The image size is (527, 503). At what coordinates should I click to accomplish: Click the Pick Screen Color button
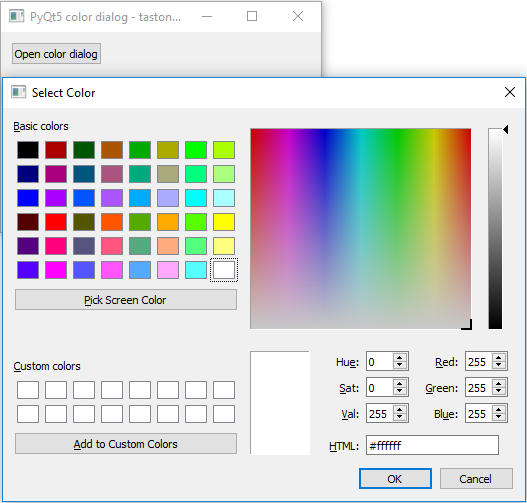tap(126, 300)
